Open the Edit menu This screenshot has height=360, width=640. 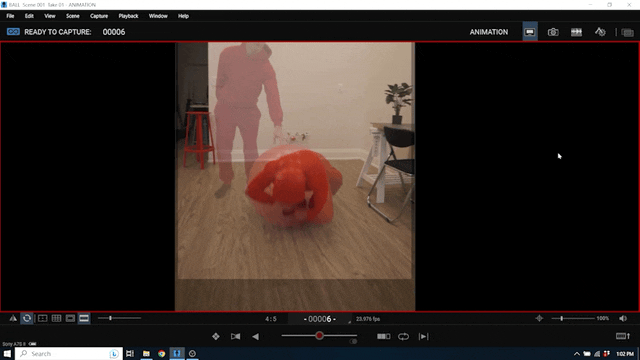pyautogui.click(x=29, y=16)
